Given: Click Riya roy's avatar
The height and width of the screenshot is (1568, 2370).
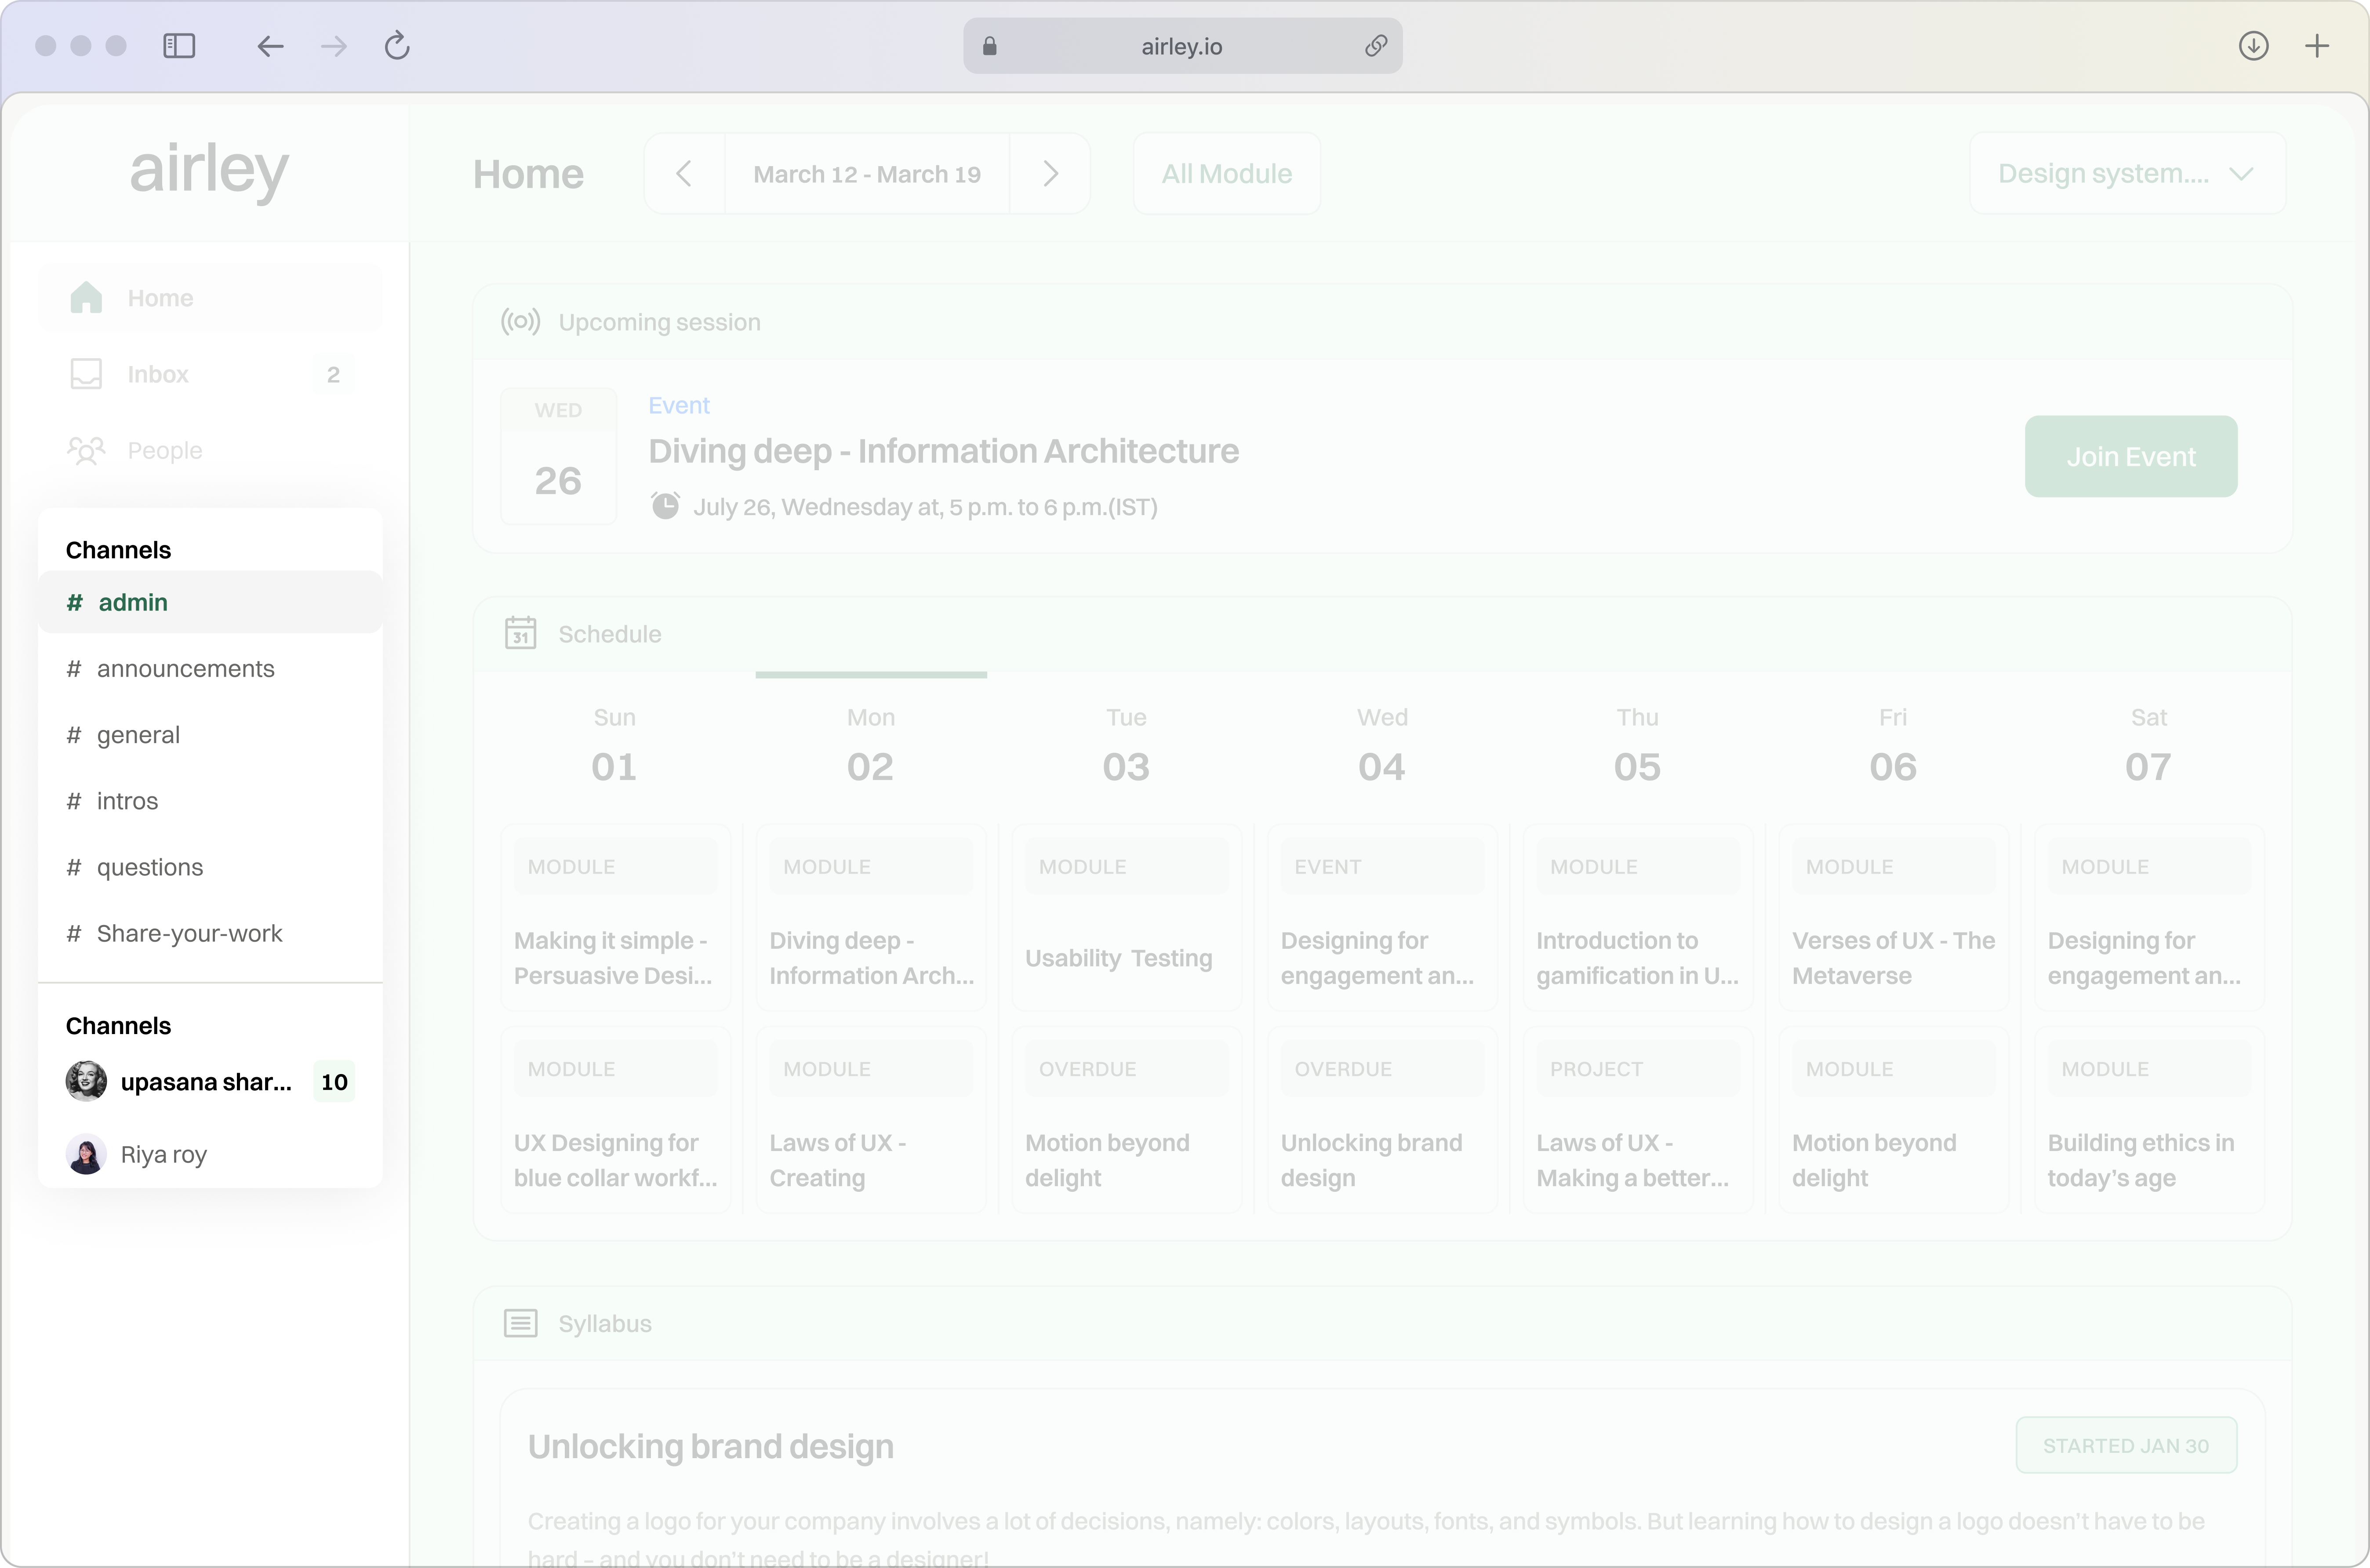Looking at the screenshot, I should pyautogui.click(x=86, y=1154).
